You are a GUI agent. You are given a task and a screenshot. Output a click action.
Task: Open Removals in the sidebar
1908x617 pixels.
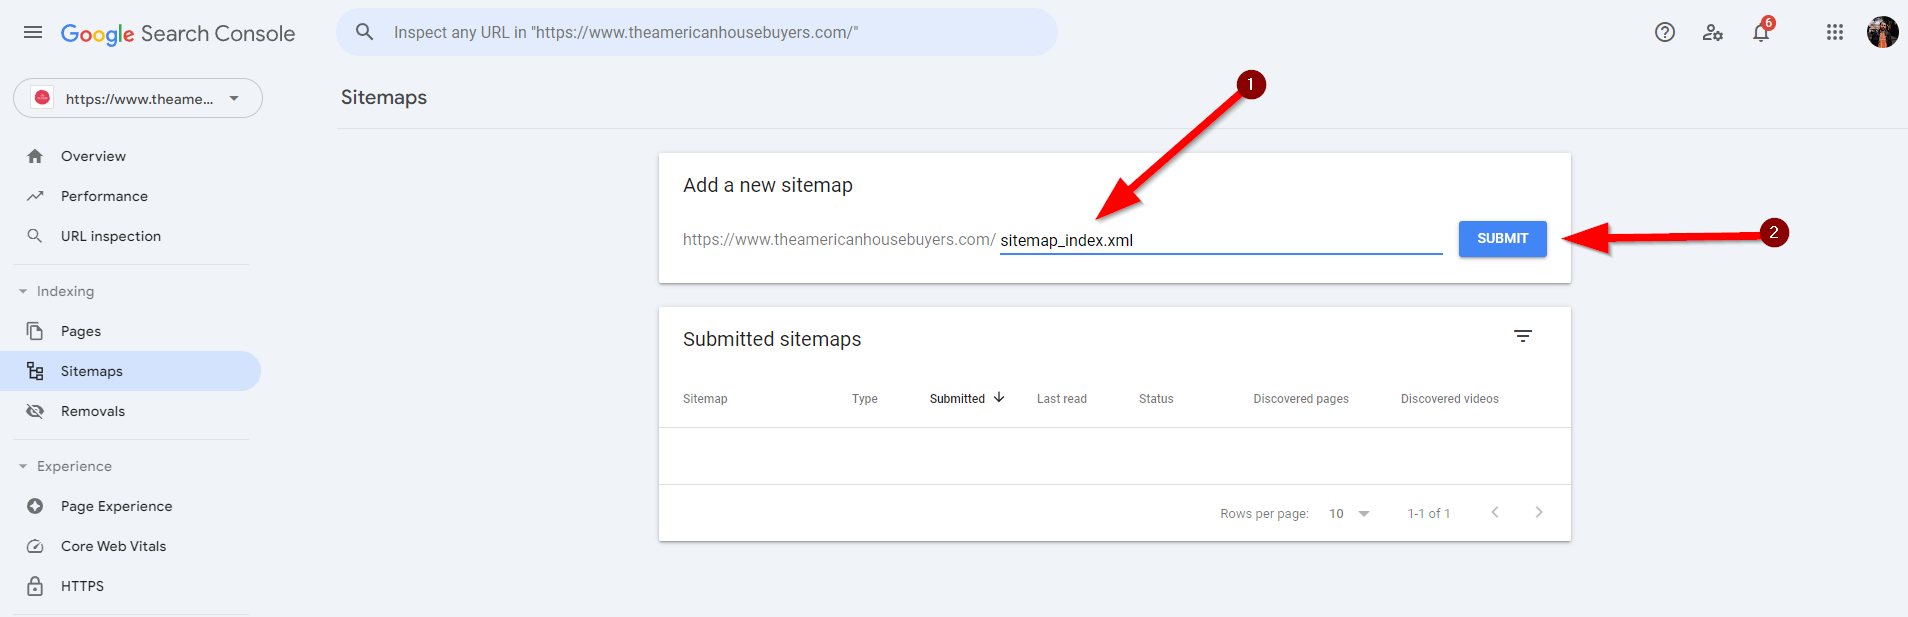(x=130, y=411)
